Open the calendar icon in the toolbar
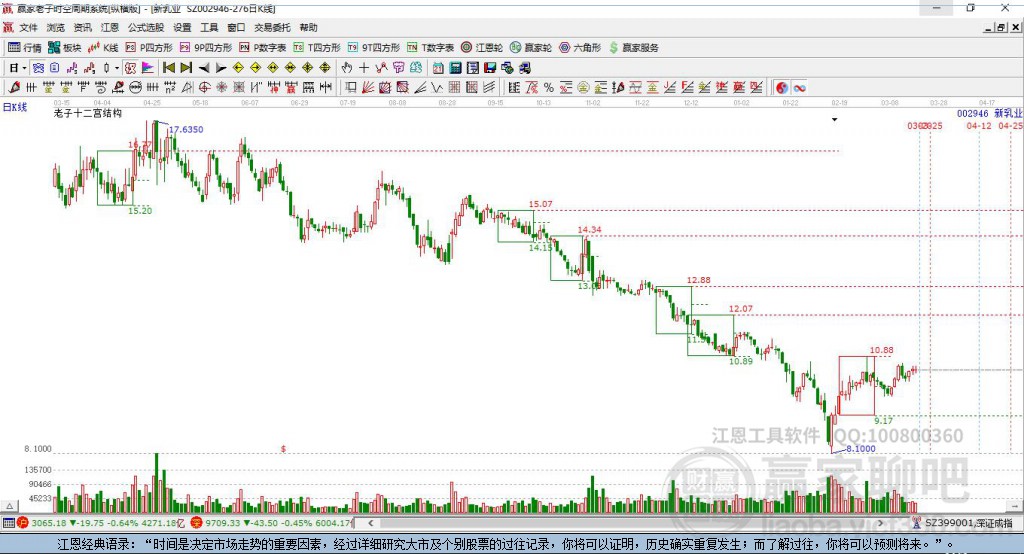The height and width of the screenshot is (554, 1024). [438, 68]
